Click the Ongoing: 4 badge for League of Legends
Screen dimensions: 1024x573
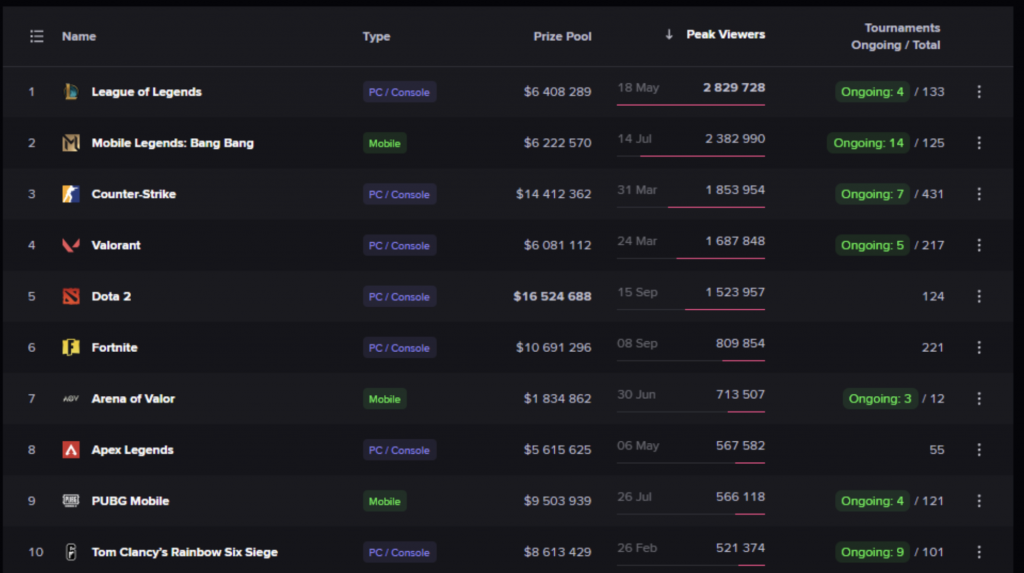pos(872,91)
